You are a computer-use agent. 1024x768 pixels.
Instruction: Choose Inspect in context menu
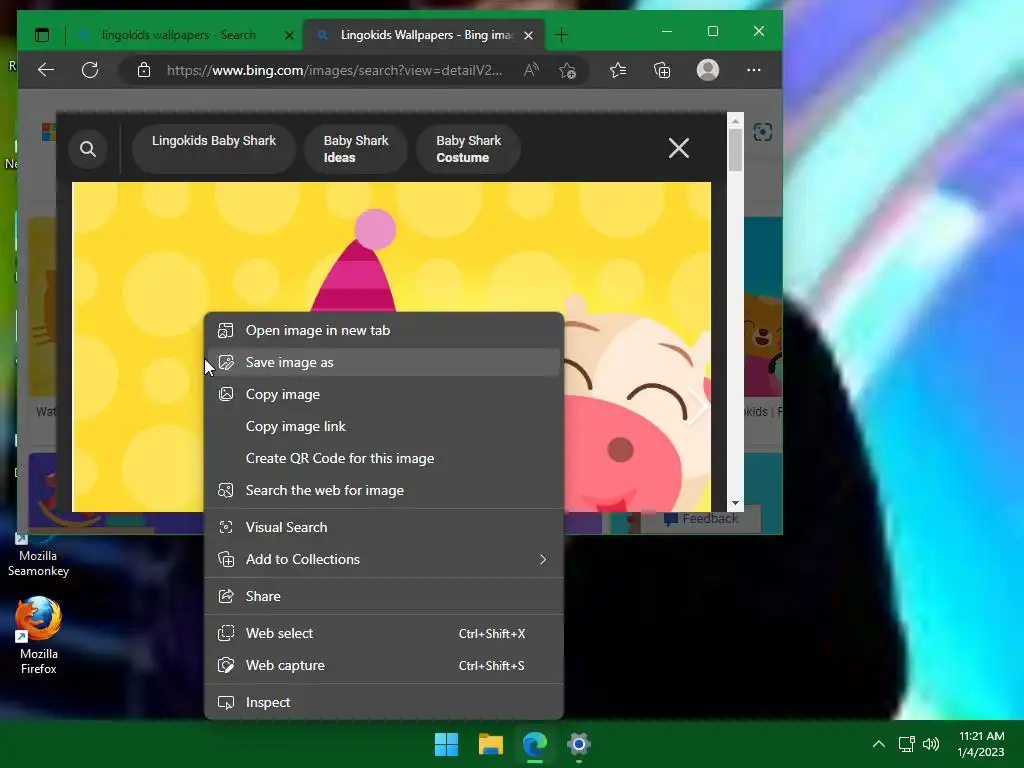point(383,703)
